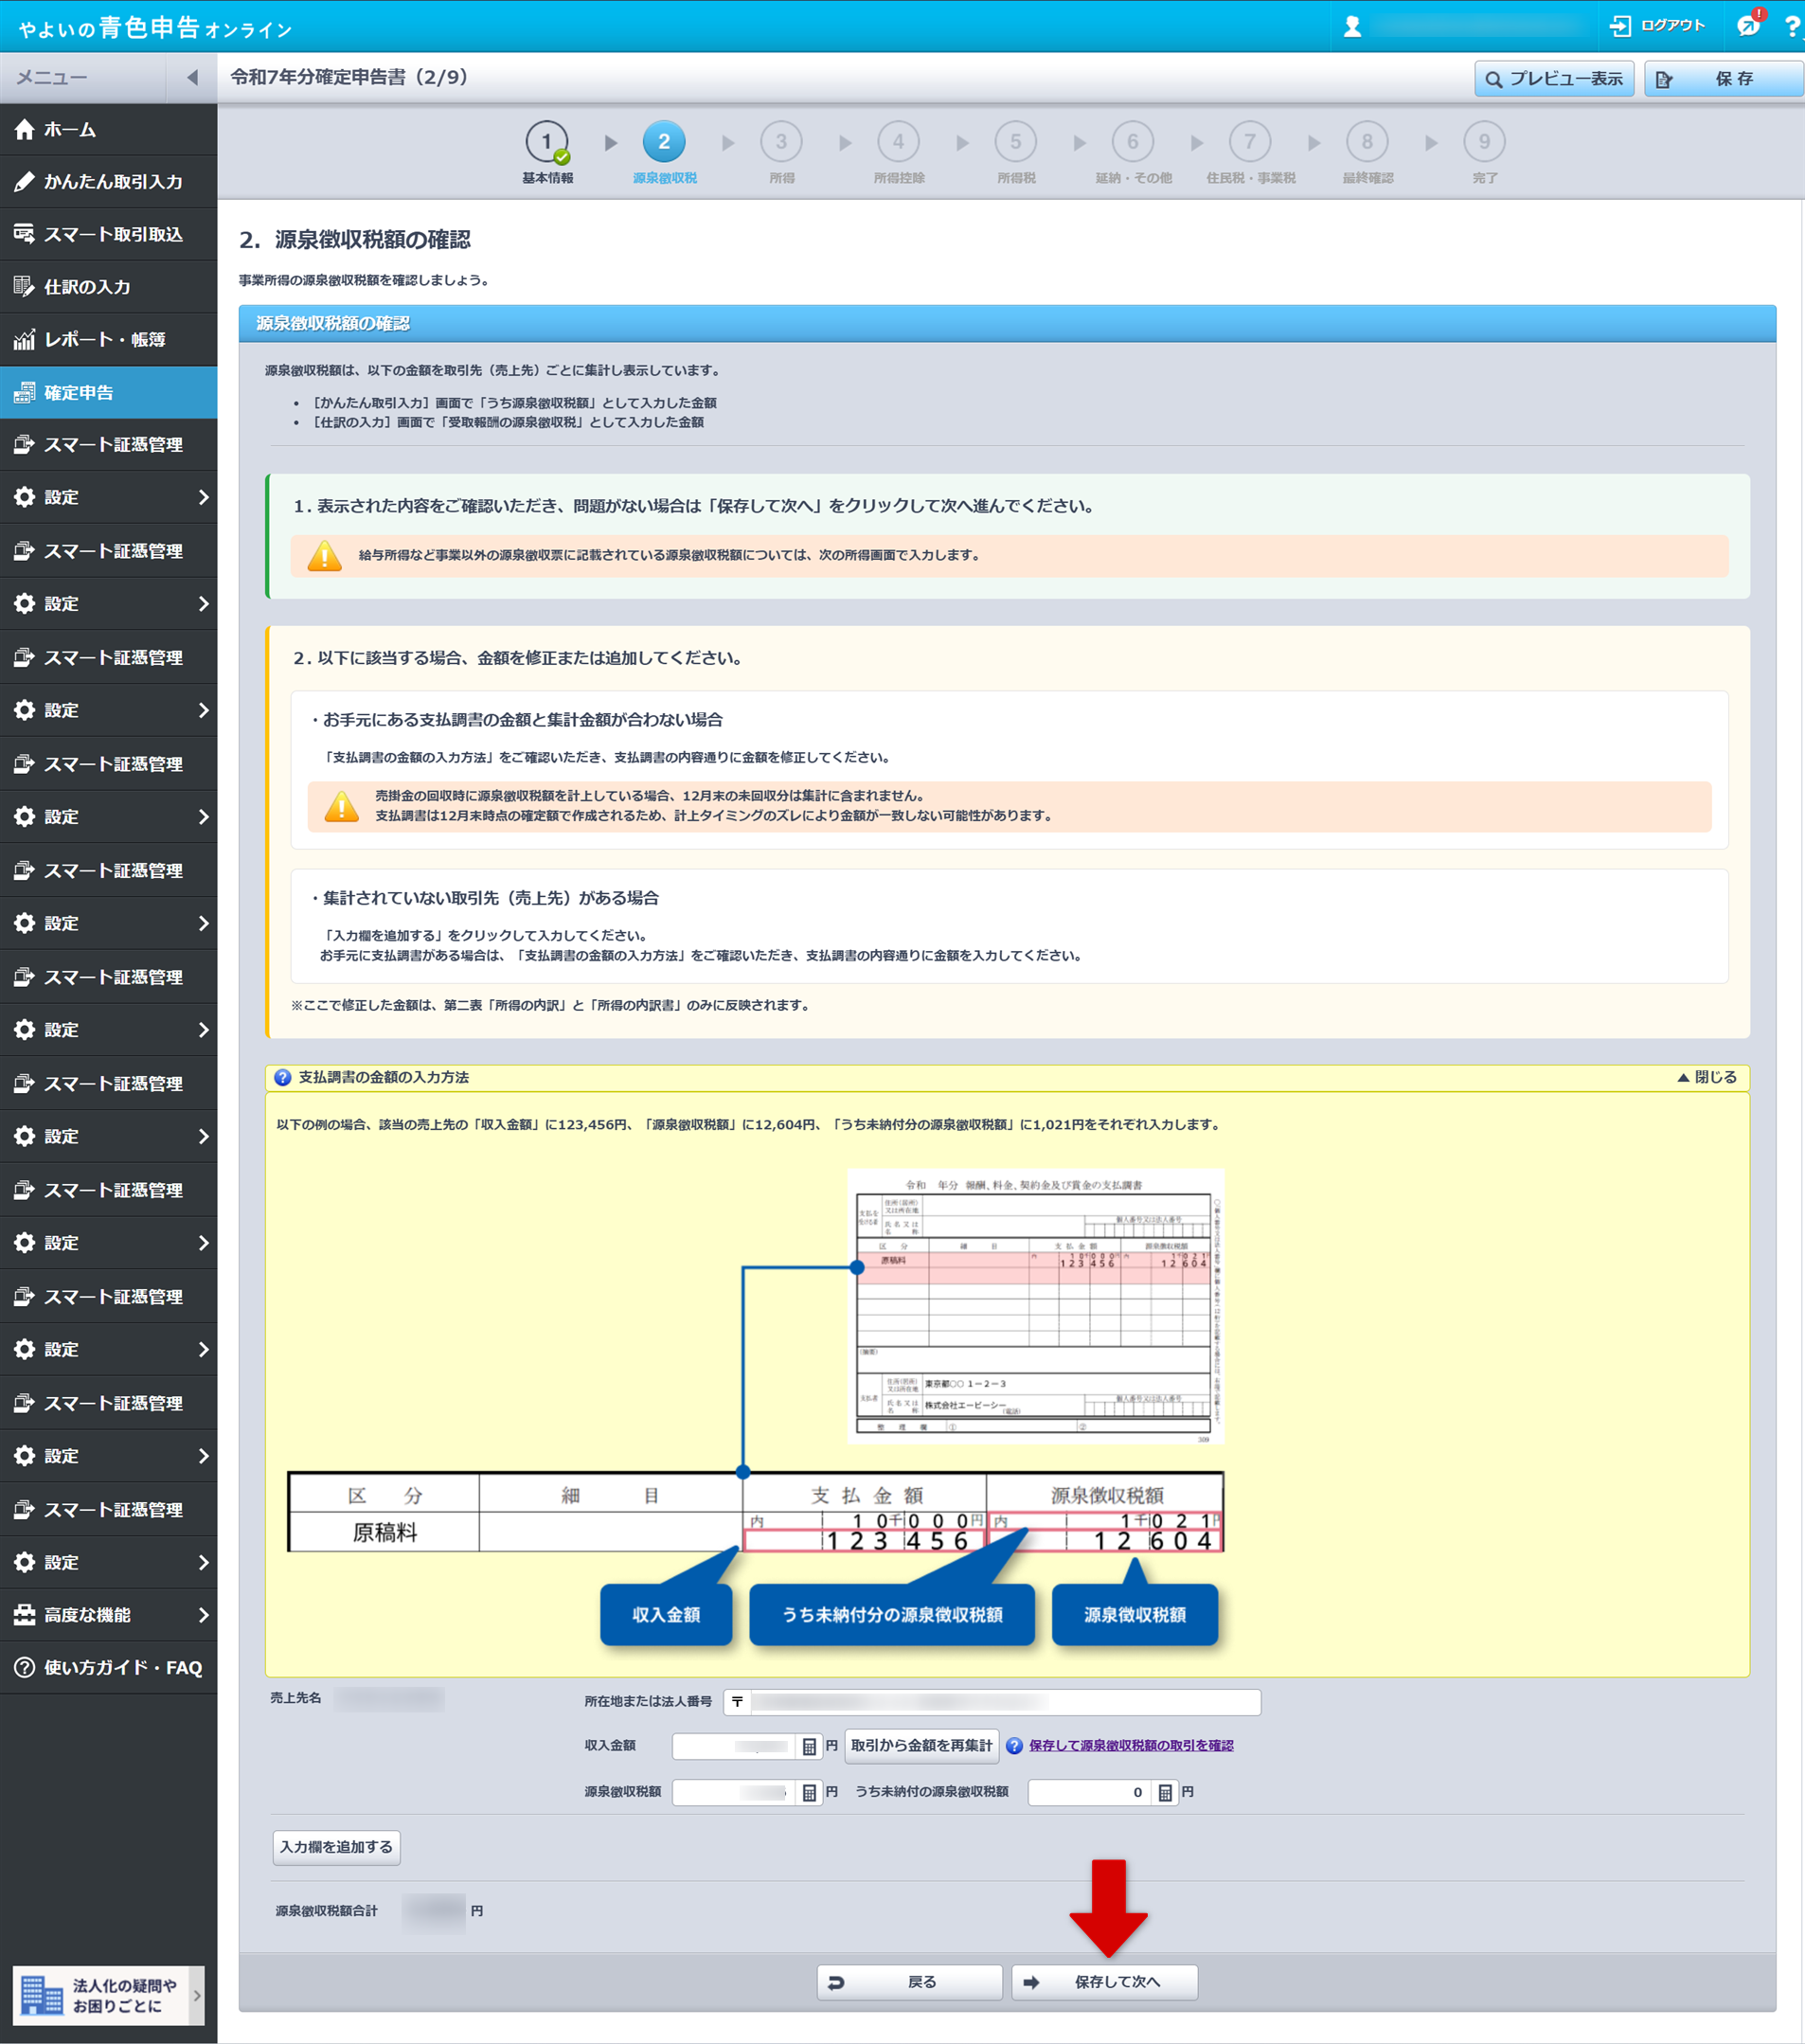Open レポート・帳簿 from the sidebar
The image size is (1805, 2044).
[x=108, y=340]
